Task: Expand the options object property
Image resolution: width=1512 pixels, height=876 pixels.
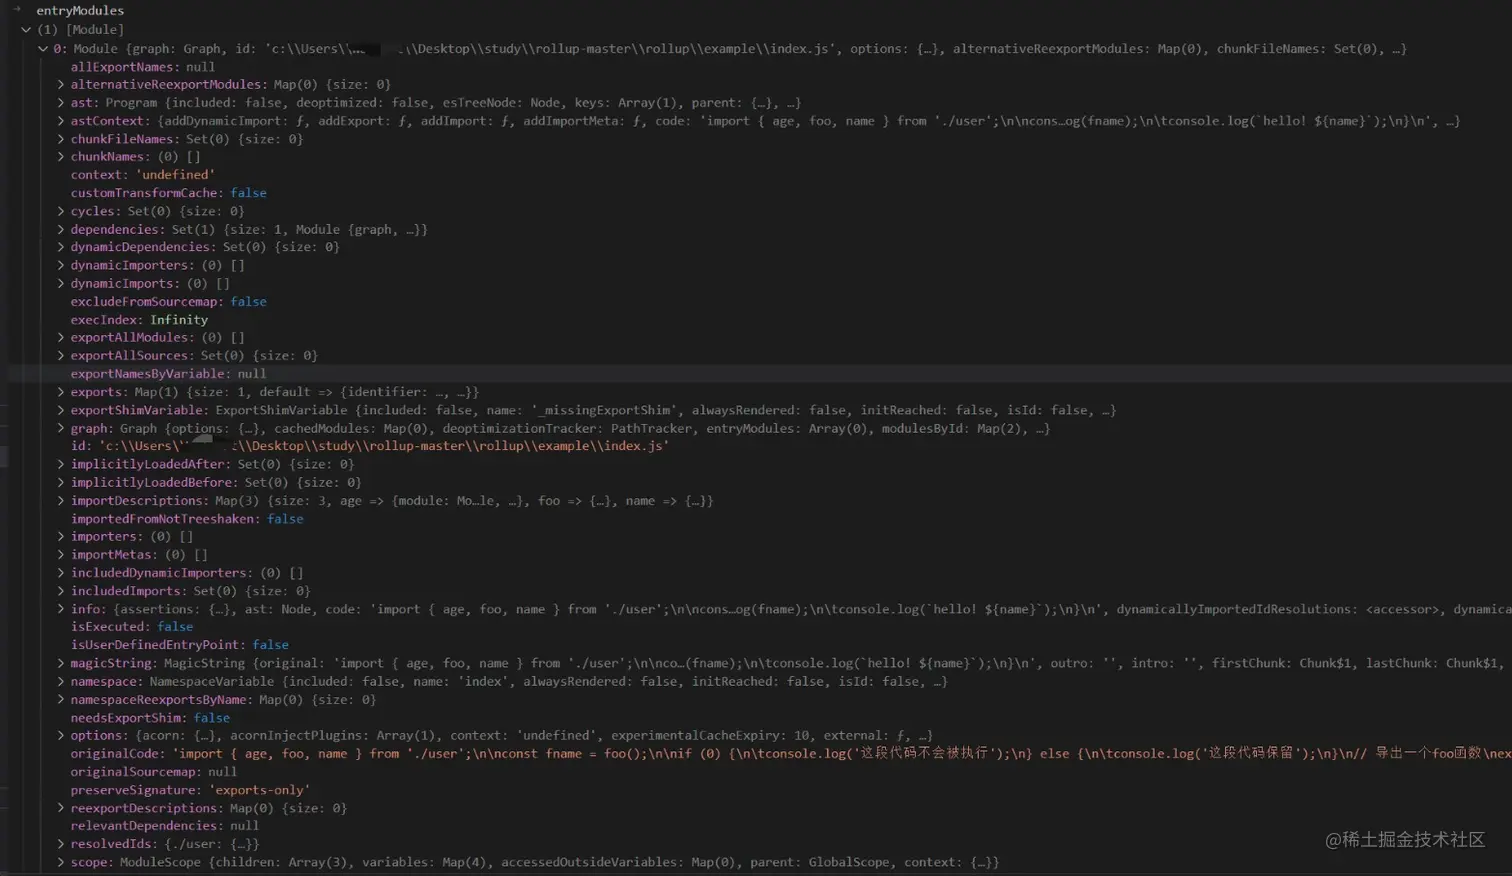Action: tap(61, 735)
